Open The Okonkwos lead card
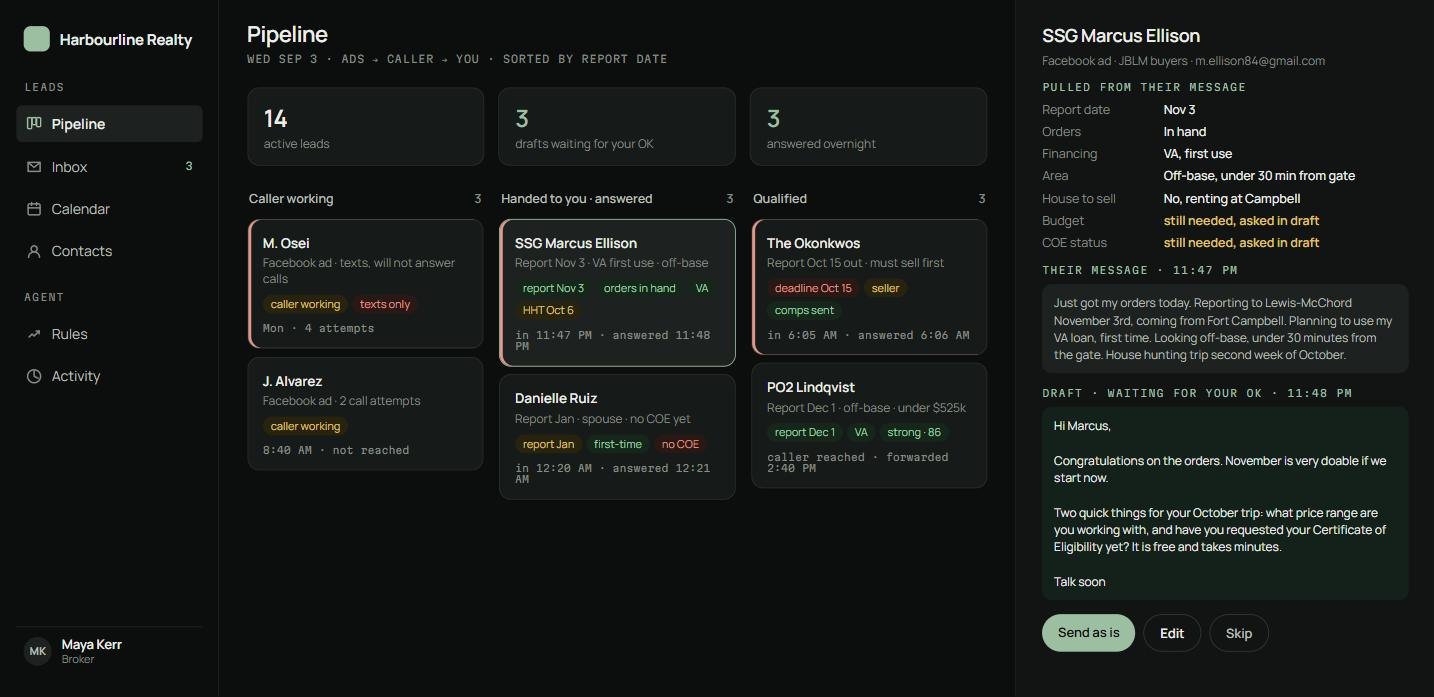Viewport: 1434px width, 697px height. pos(870,287)
